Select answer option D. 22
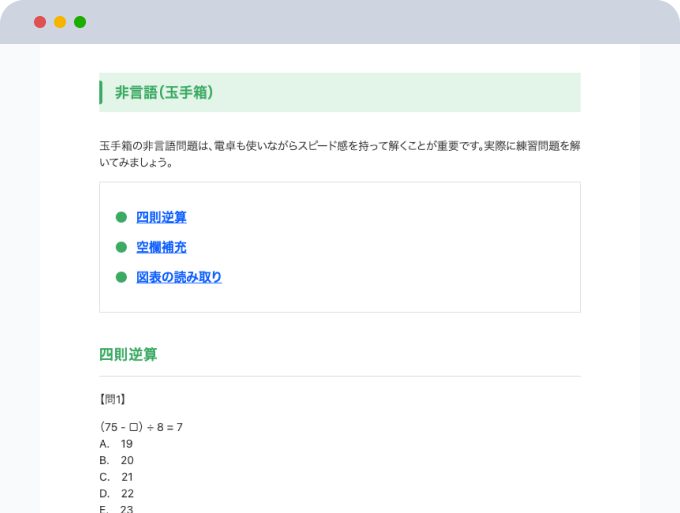Screen dimensions: 680x513 116,493
